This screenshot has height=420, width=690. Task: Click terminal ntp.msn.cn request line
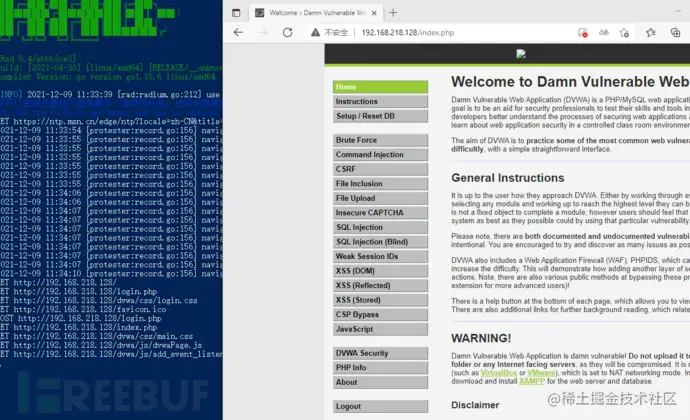pos(111,122)
